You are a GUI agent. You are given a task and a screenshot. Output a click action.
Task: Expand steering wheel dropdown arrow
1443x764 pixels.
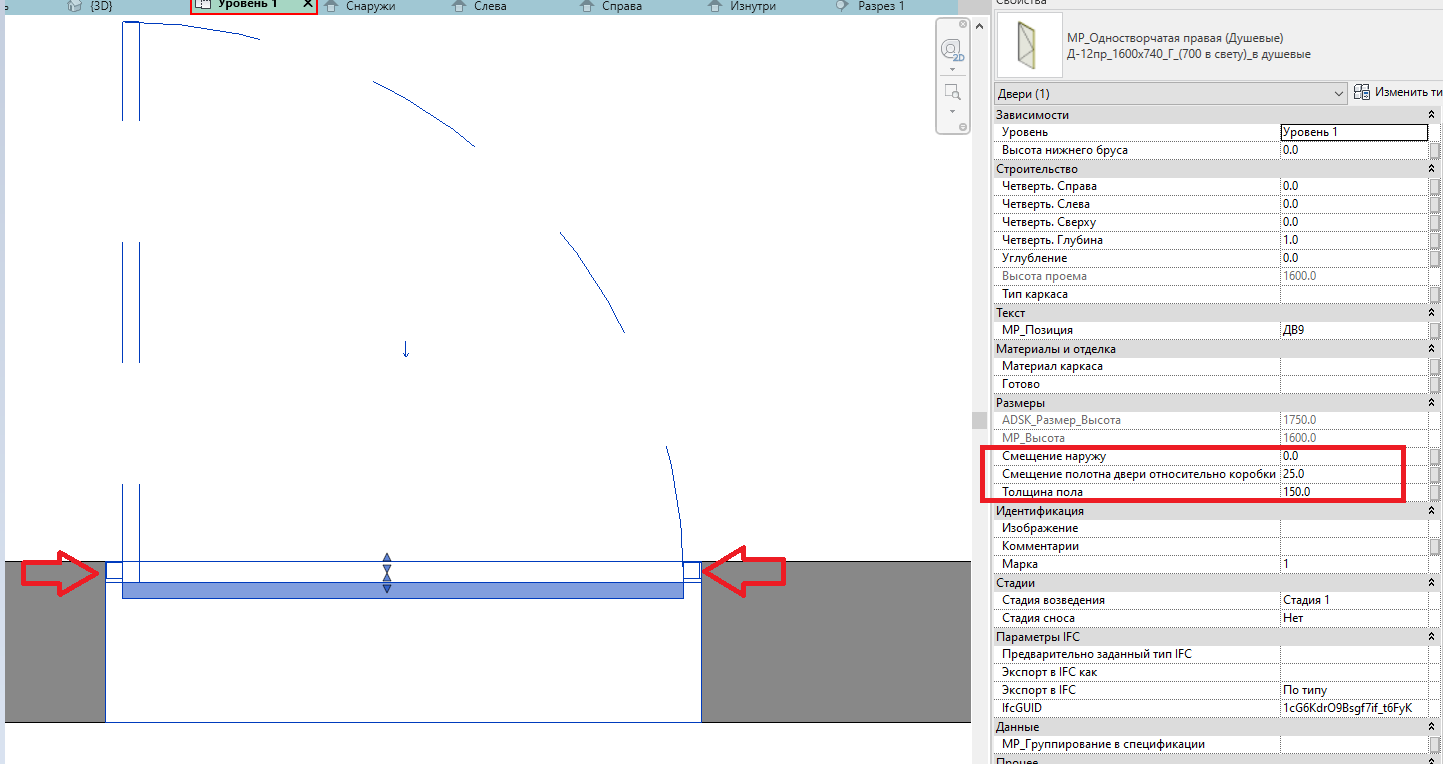pyautogui.click(x=952, y=70)
